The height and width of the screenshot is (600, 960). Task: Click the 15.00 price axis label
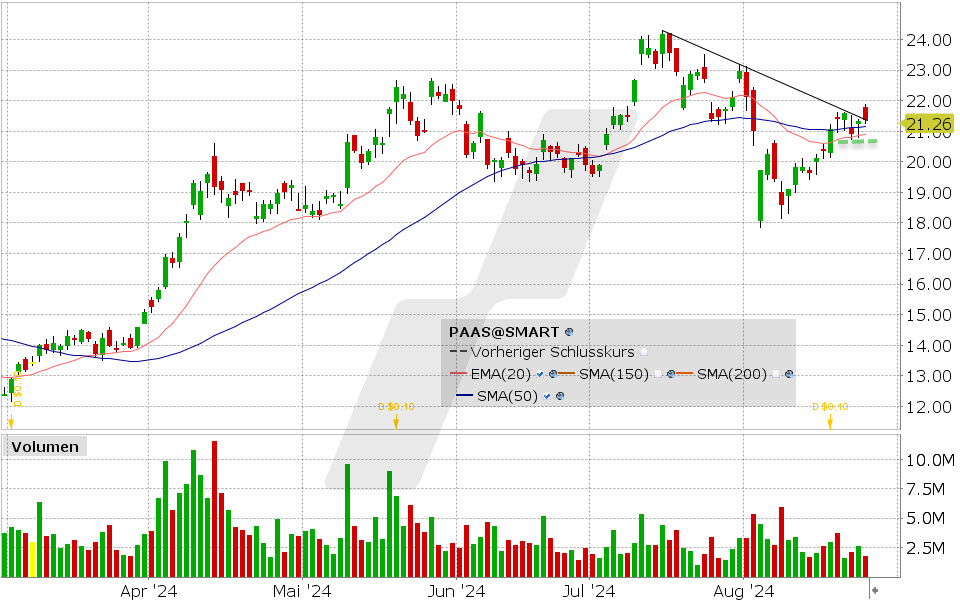[x=928, y=315]
